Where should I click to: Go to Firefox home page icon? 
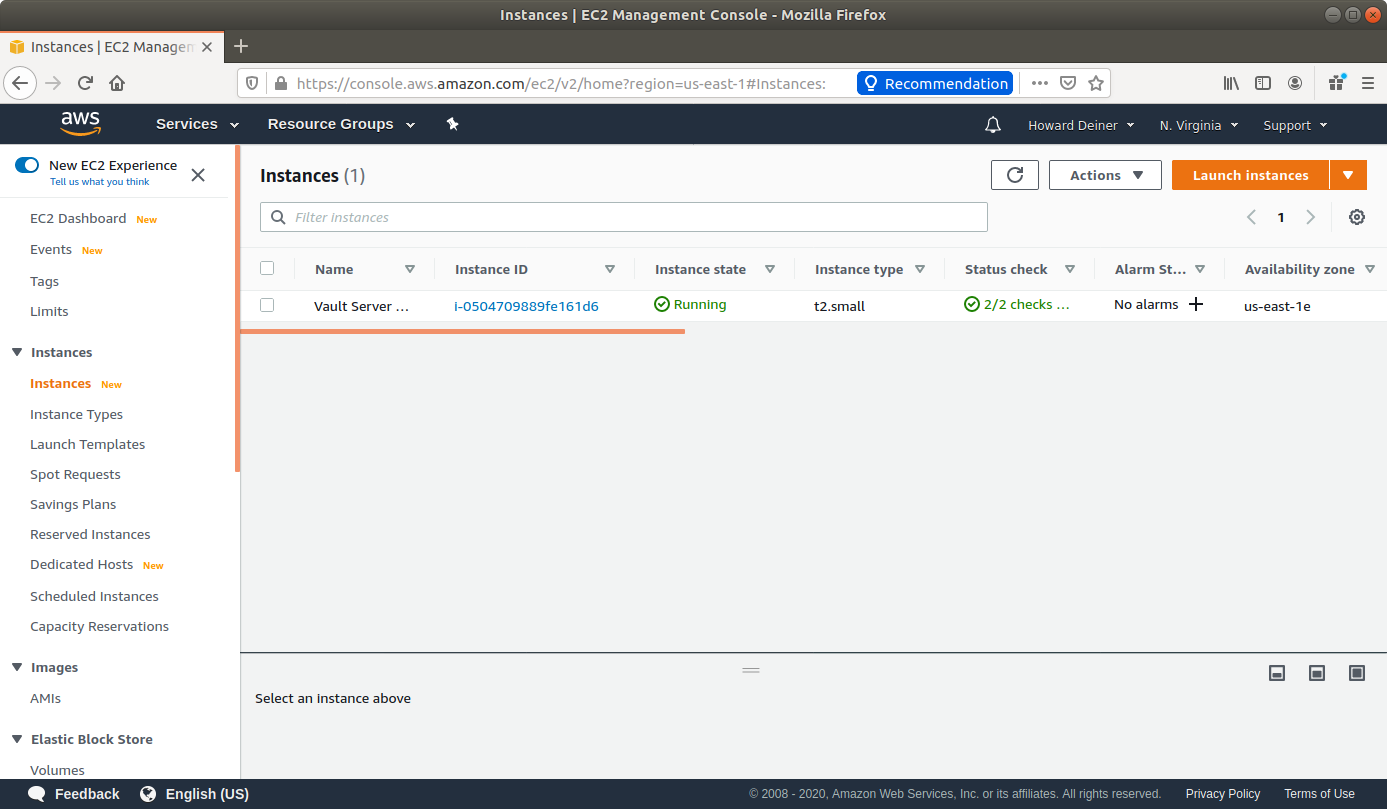(117, 83)
